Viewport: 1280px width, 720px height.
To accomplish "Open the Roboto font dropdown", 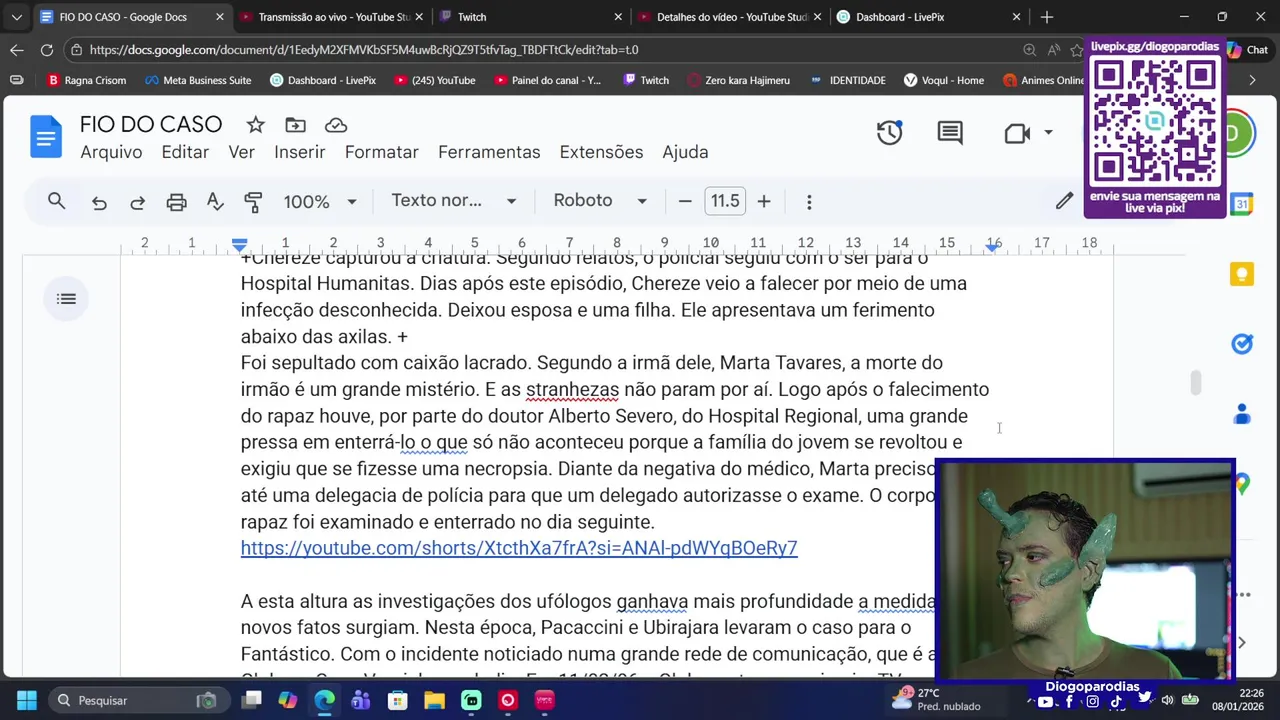I will [x=600, y=201].
